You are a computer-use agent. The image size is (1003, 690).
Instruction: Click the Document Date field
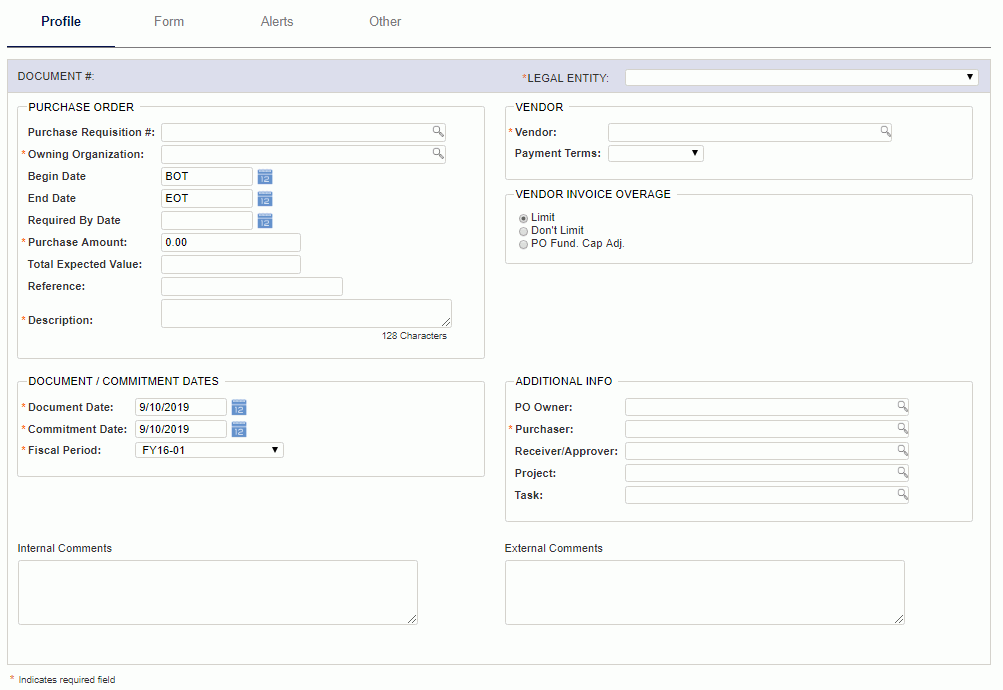[x=181, y=407]
